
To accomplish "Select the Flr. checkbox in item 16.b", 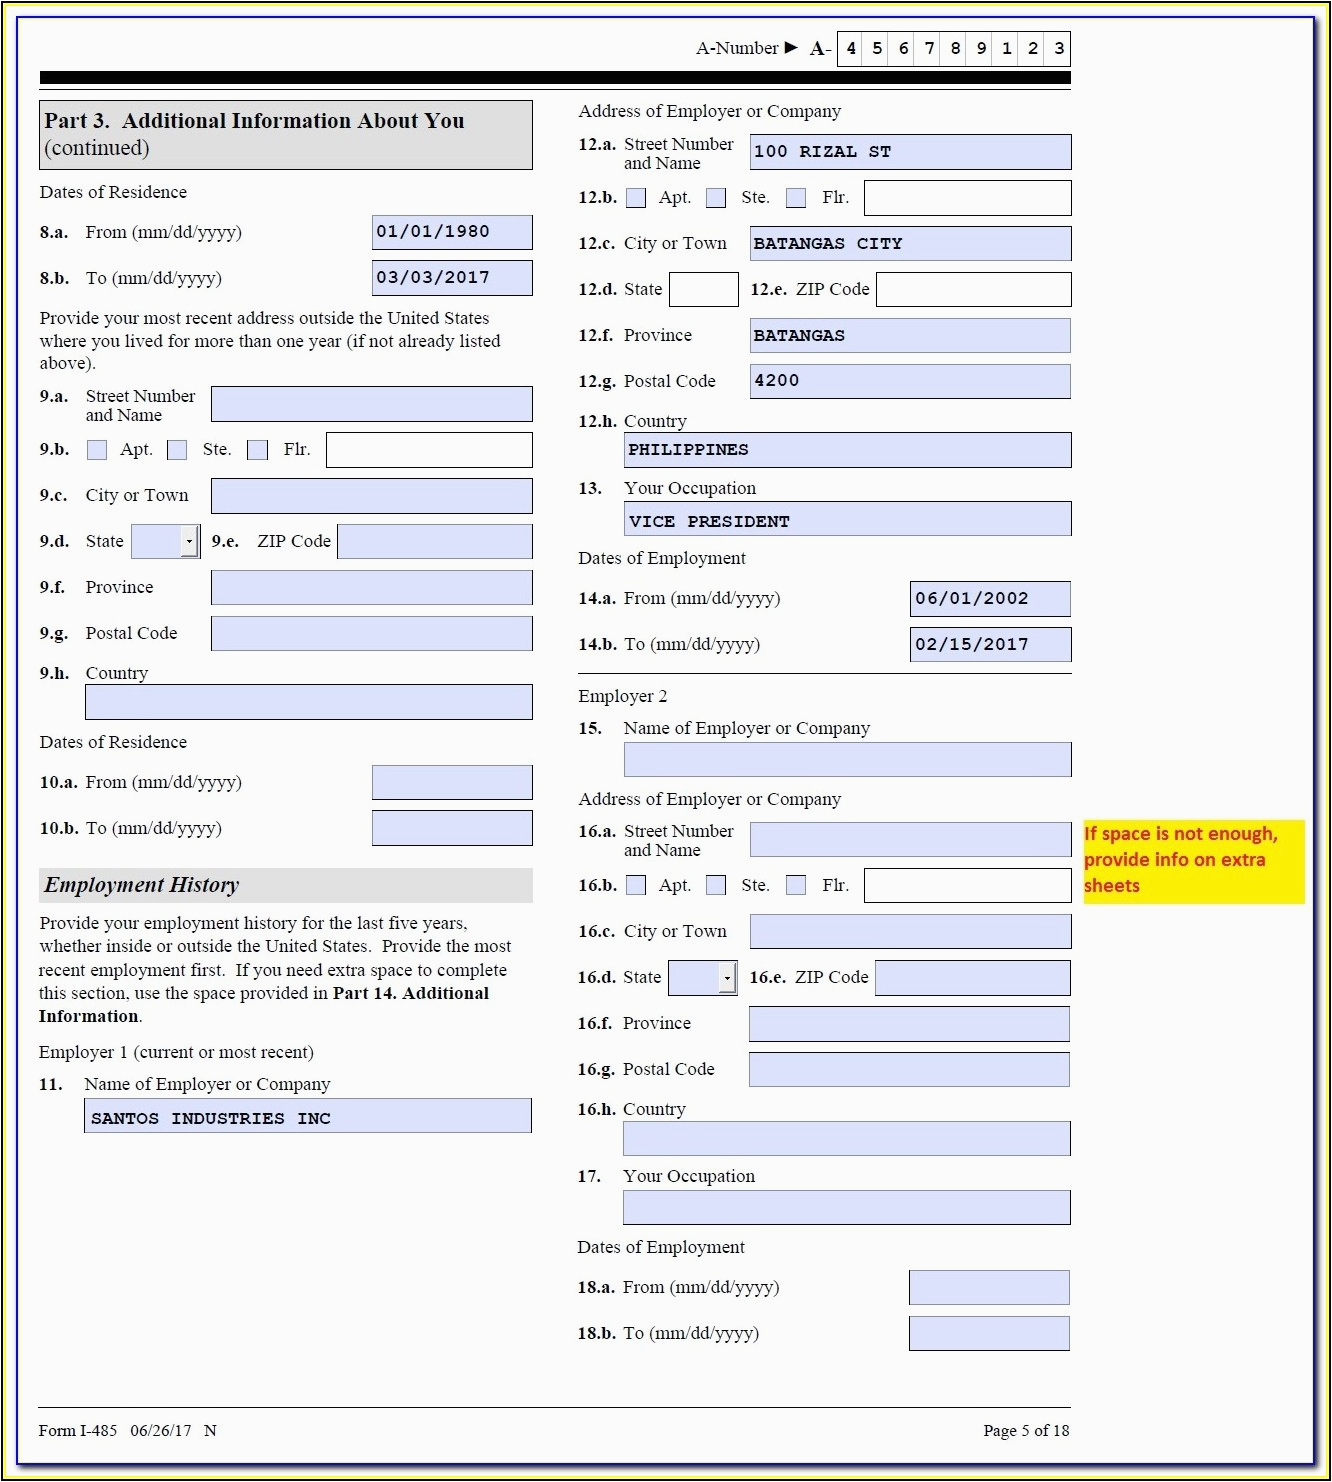I will 796,885.
